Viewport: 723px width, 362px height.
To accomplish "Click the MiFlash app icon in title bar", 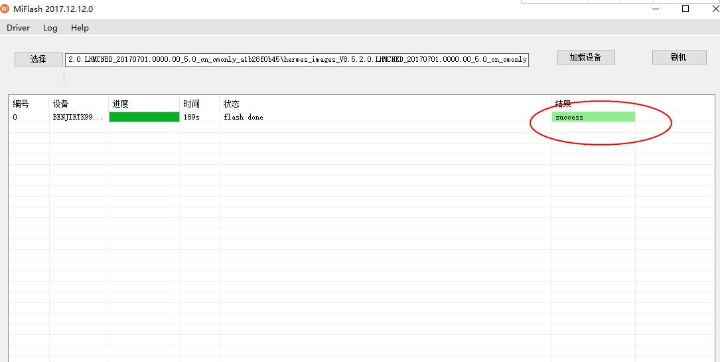I will [x=4, y=9].
